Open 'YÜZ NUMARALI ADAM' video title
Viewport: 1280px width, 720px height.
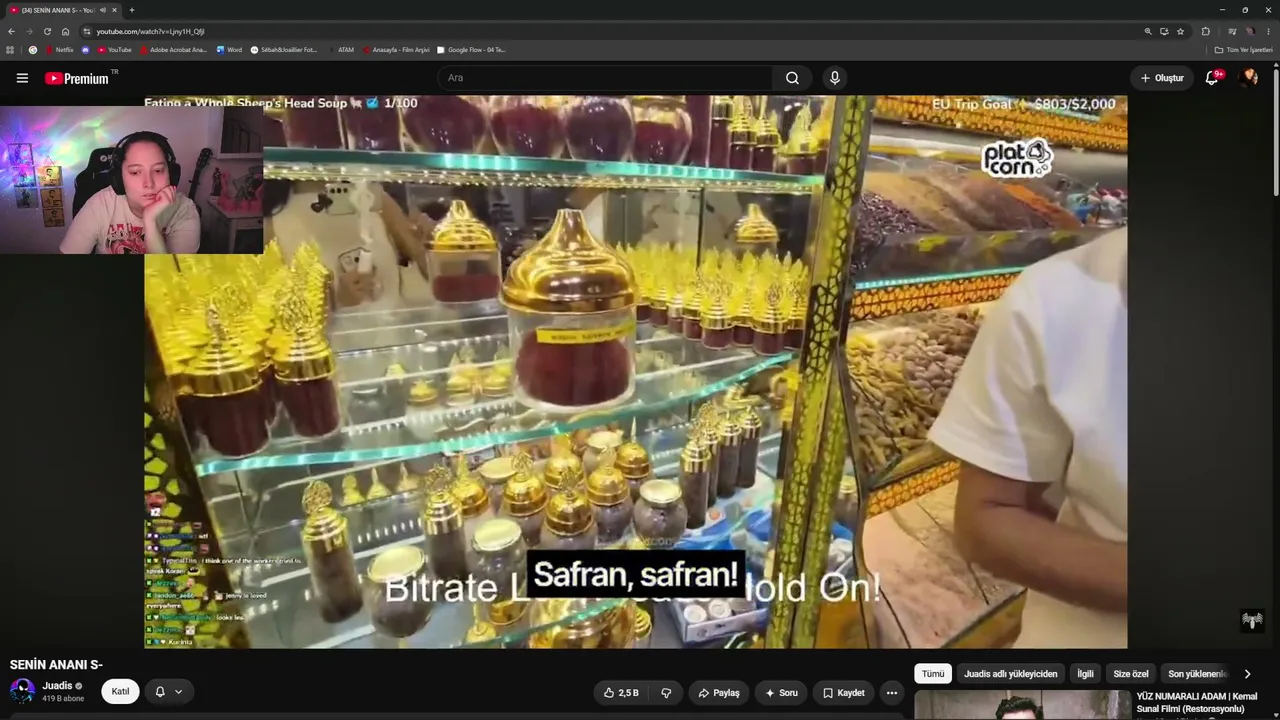pyautogui.click(x=1197, y=702)
